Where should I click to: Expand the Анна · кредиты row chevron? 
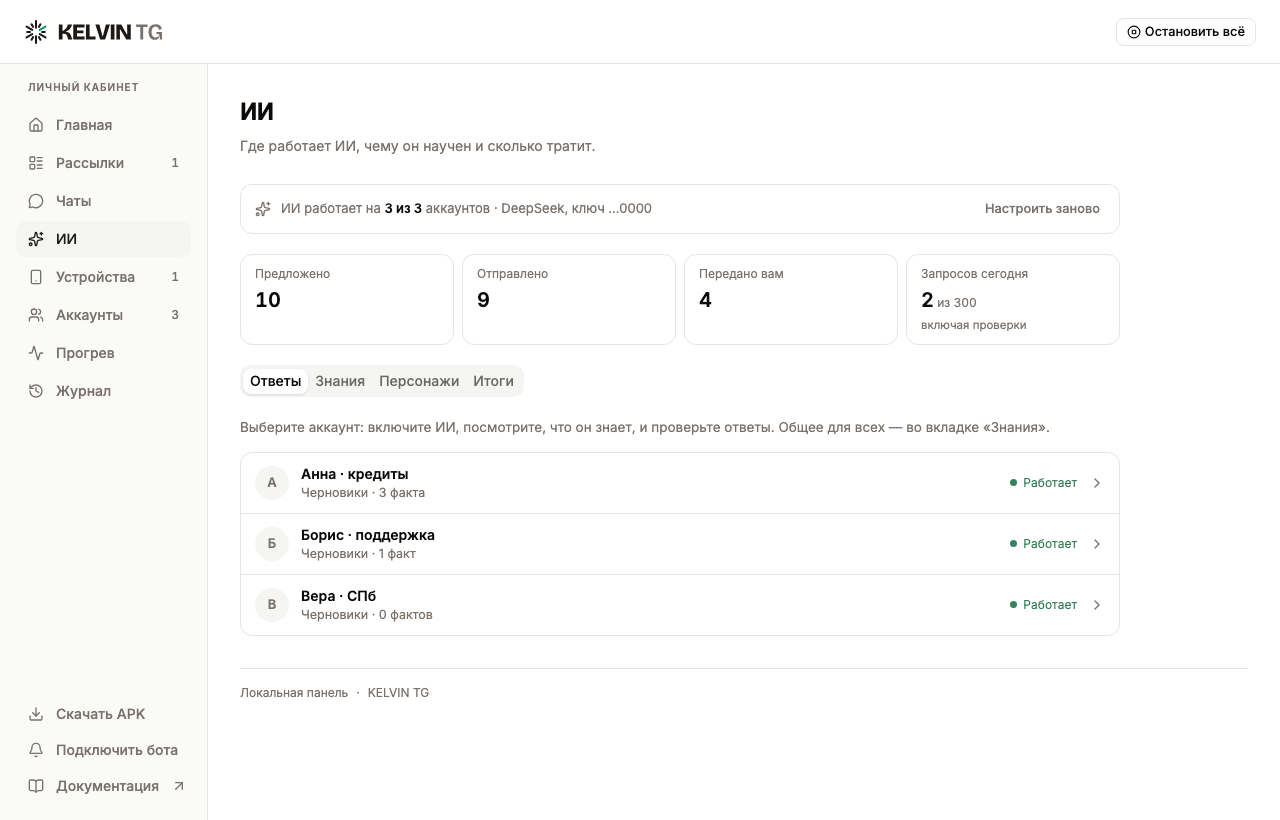pos(1097,483)
